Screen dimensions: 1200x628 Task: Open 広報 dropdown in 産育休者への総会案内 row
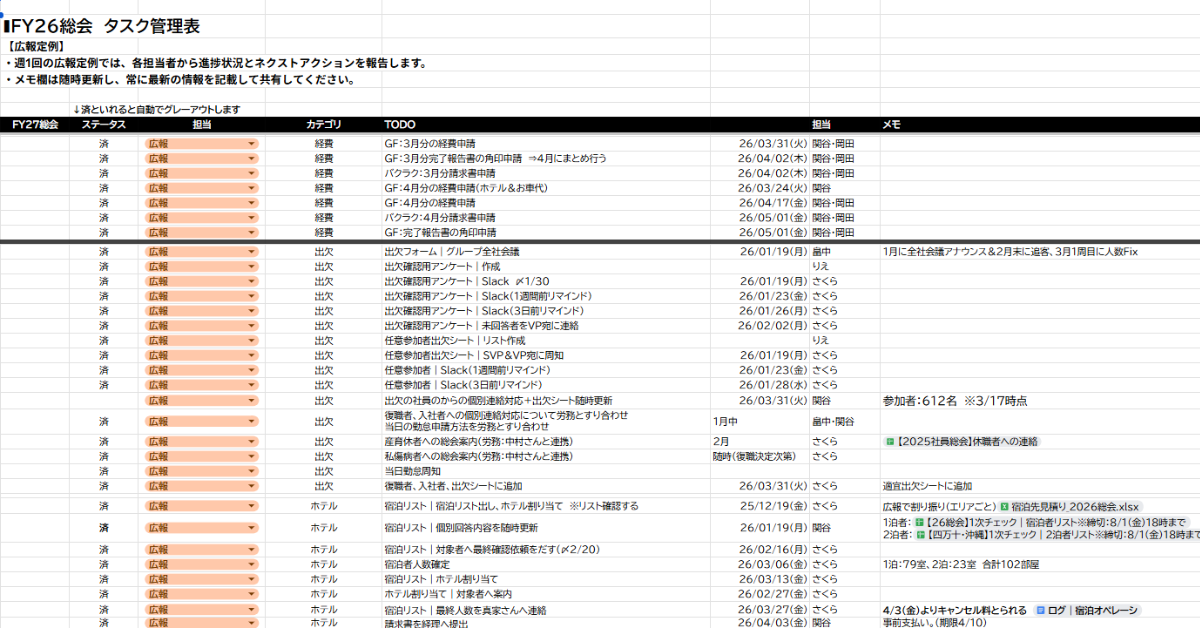coord(202,441)
